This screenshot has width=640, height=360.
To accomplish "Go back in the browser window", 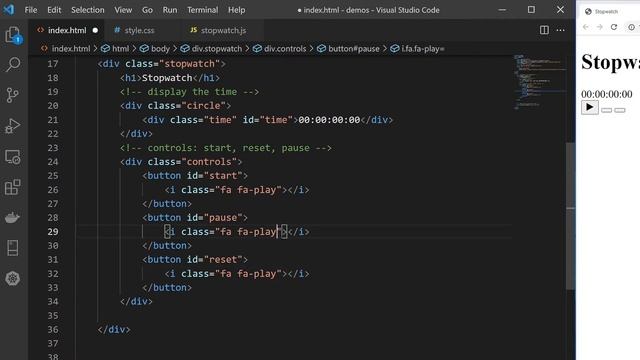I will point(586,27).
